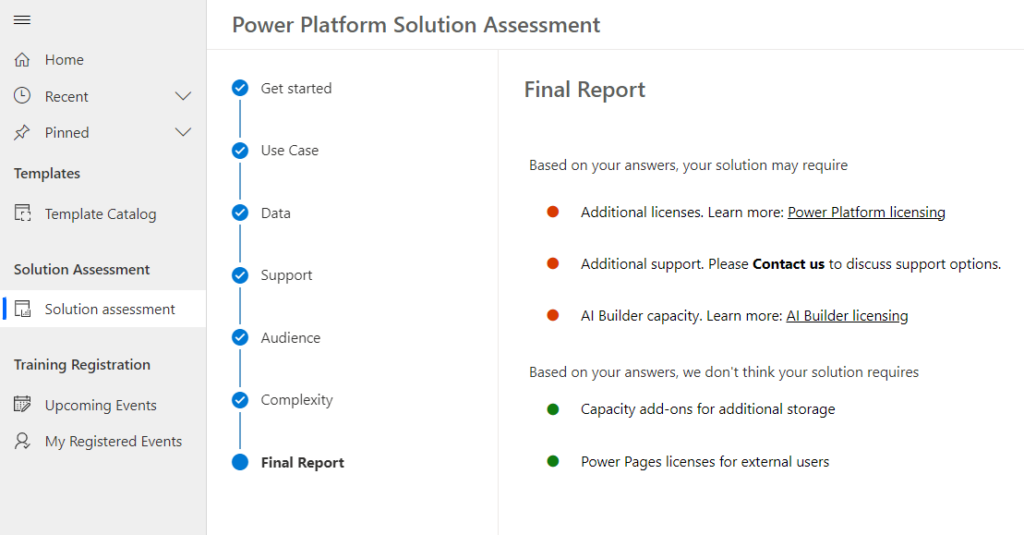This screenshot has width=1024, height=535.
Task: Go to the Audience step
Action: point(291,338)
